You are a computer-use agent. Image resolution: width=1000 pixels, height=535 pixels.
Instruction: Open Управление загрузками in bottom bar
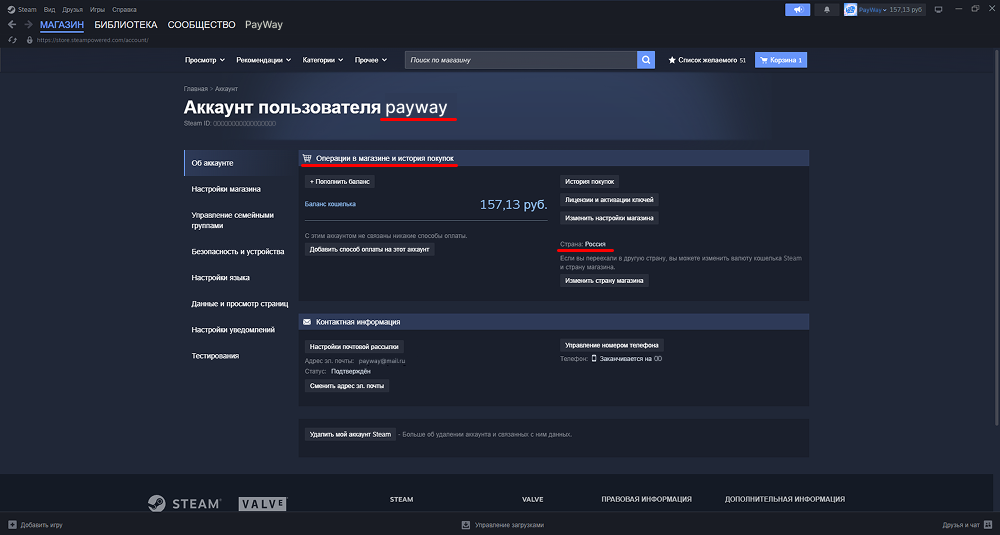tap(510, 525)
